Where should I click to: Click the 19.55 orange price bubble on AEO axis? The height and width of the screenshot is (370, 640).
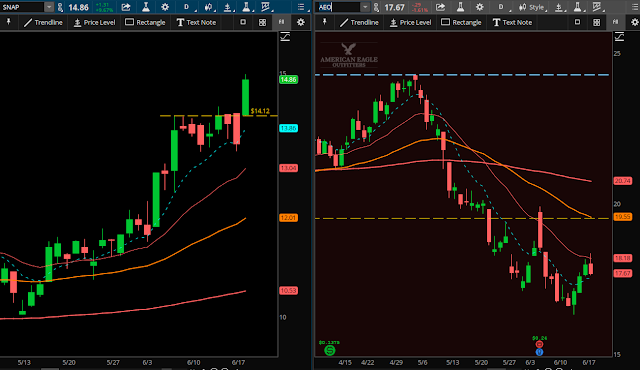[623, 217]
